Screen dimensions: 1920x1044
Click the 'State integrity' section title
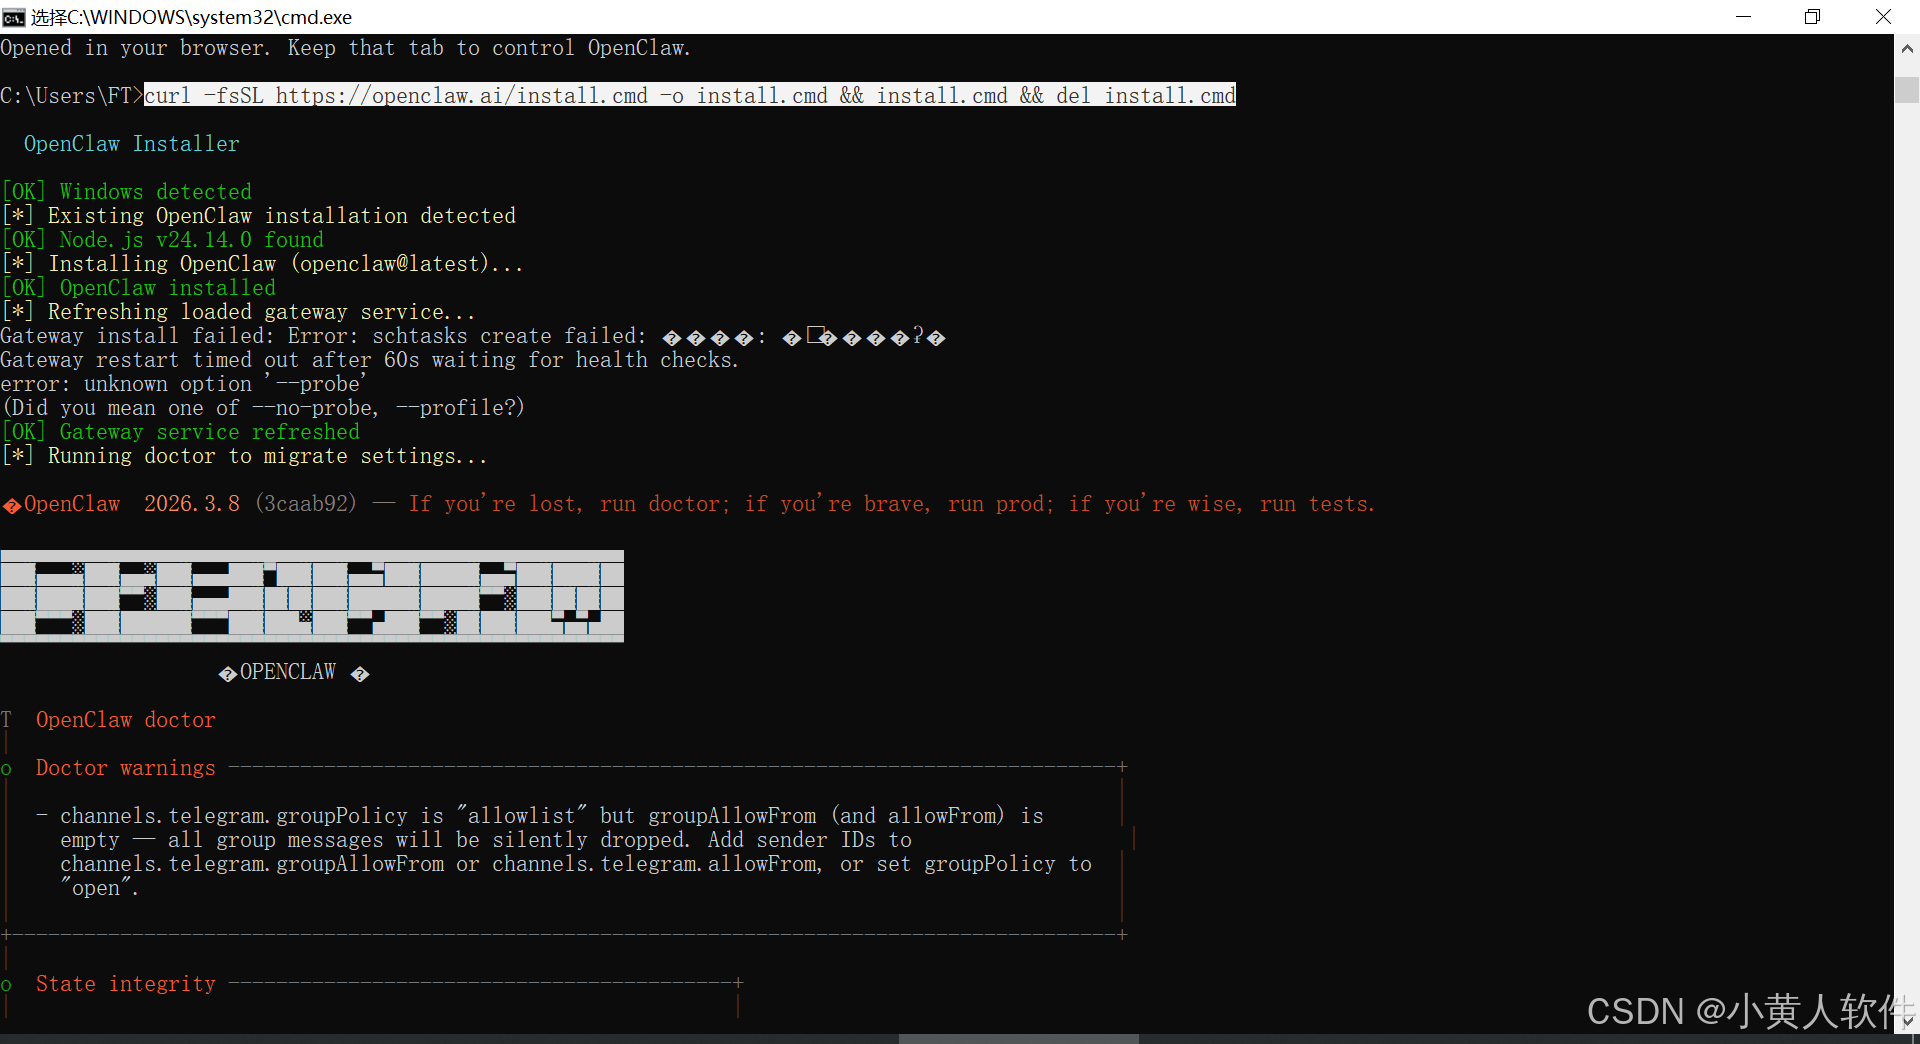click(x=126, y=984)
